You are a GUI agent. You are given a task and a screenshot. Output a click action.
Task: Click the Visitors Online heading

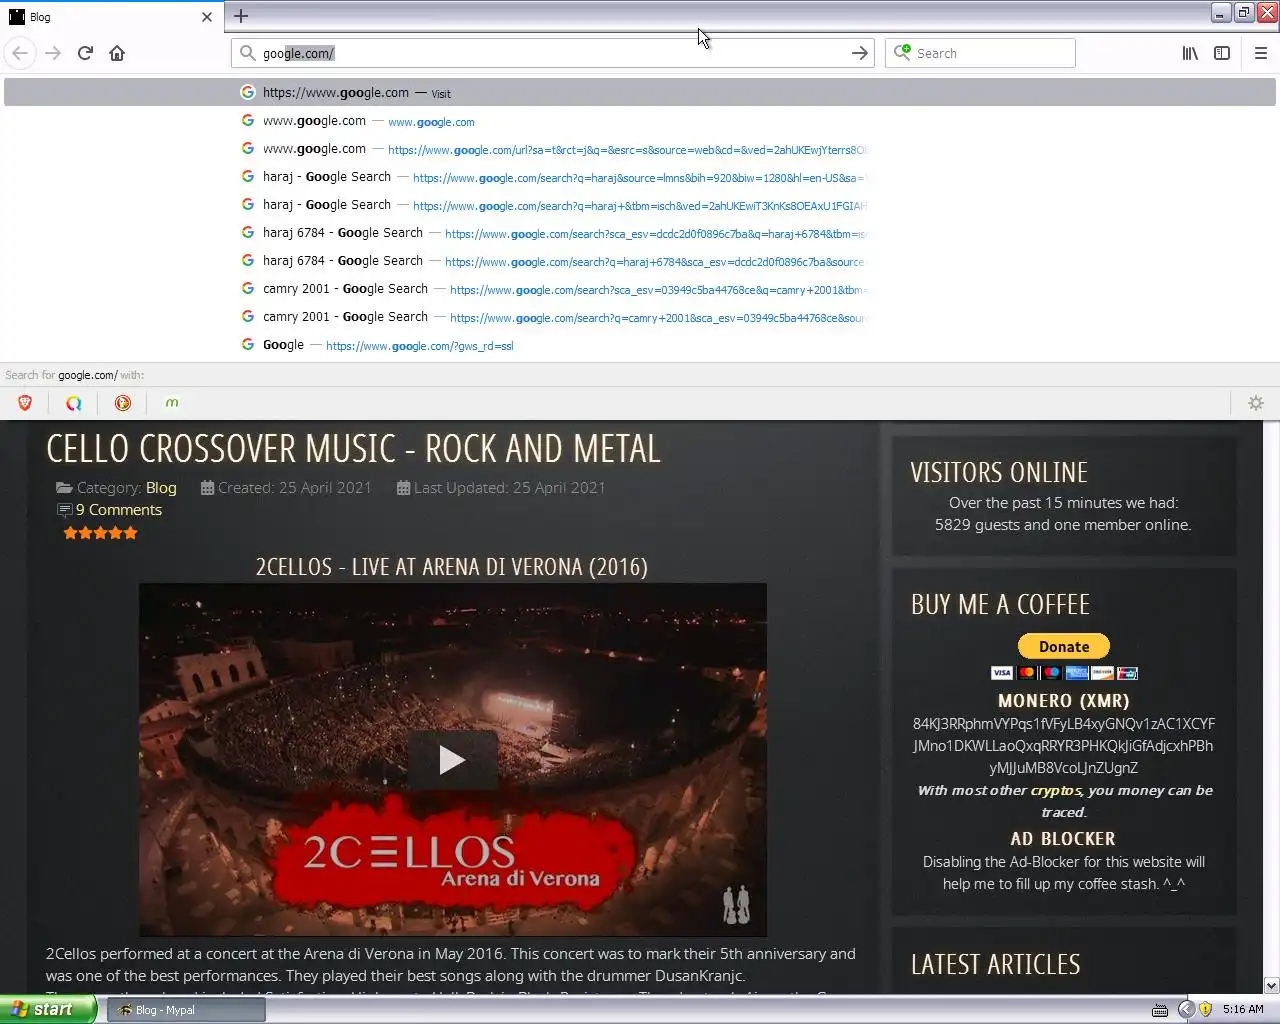999,472
